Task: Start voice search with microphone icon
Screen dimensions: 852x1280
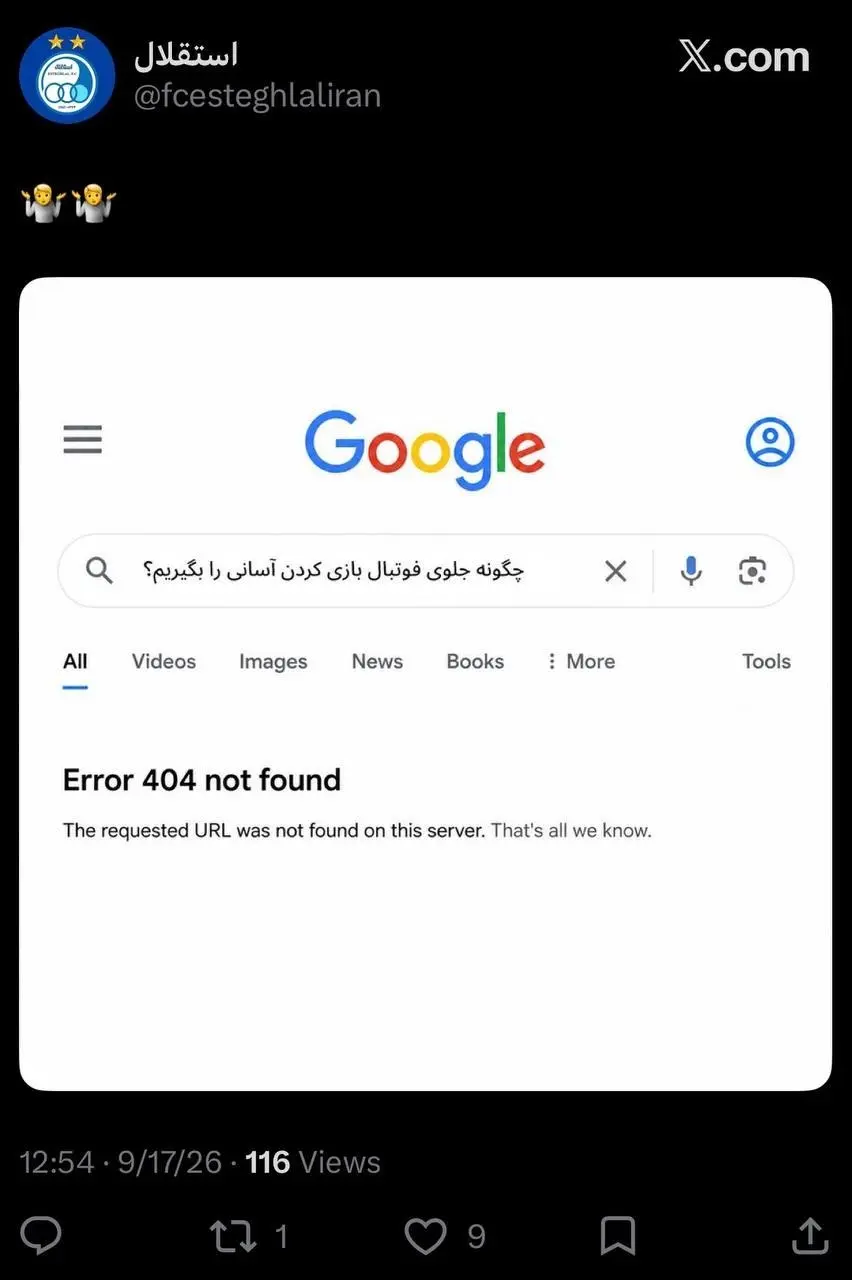Action: [691, 571]
